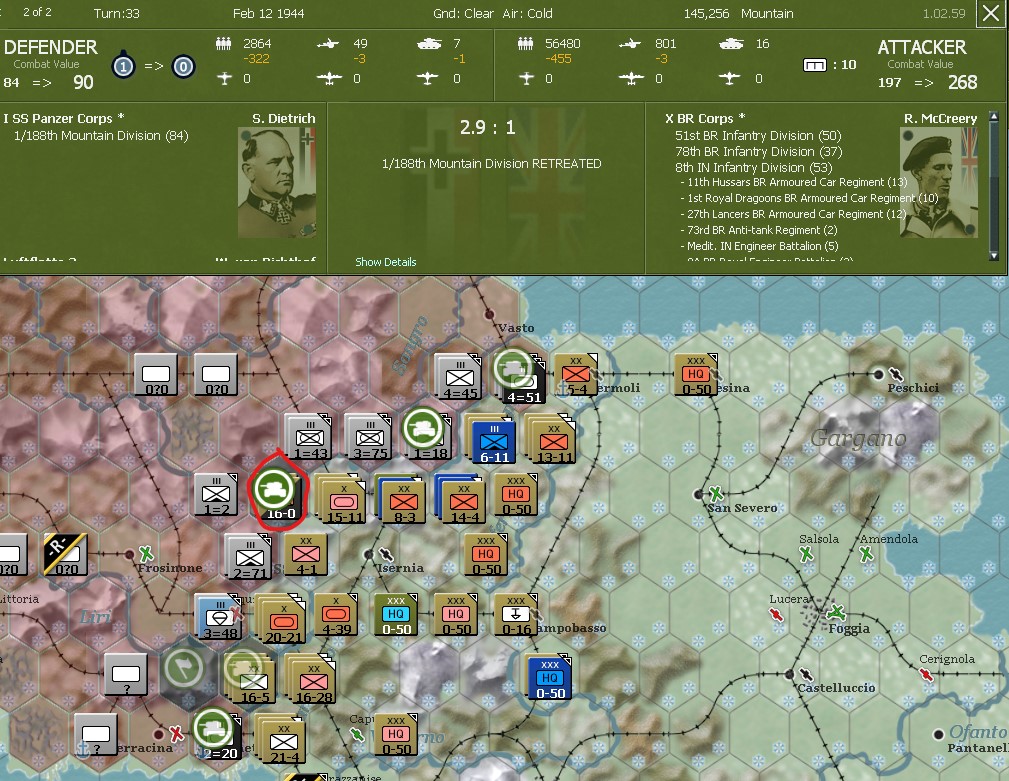Screen dimensions: 1009x781
Task: Select the 0-16 unit counter at Campobasso
Action: (516, 614)
